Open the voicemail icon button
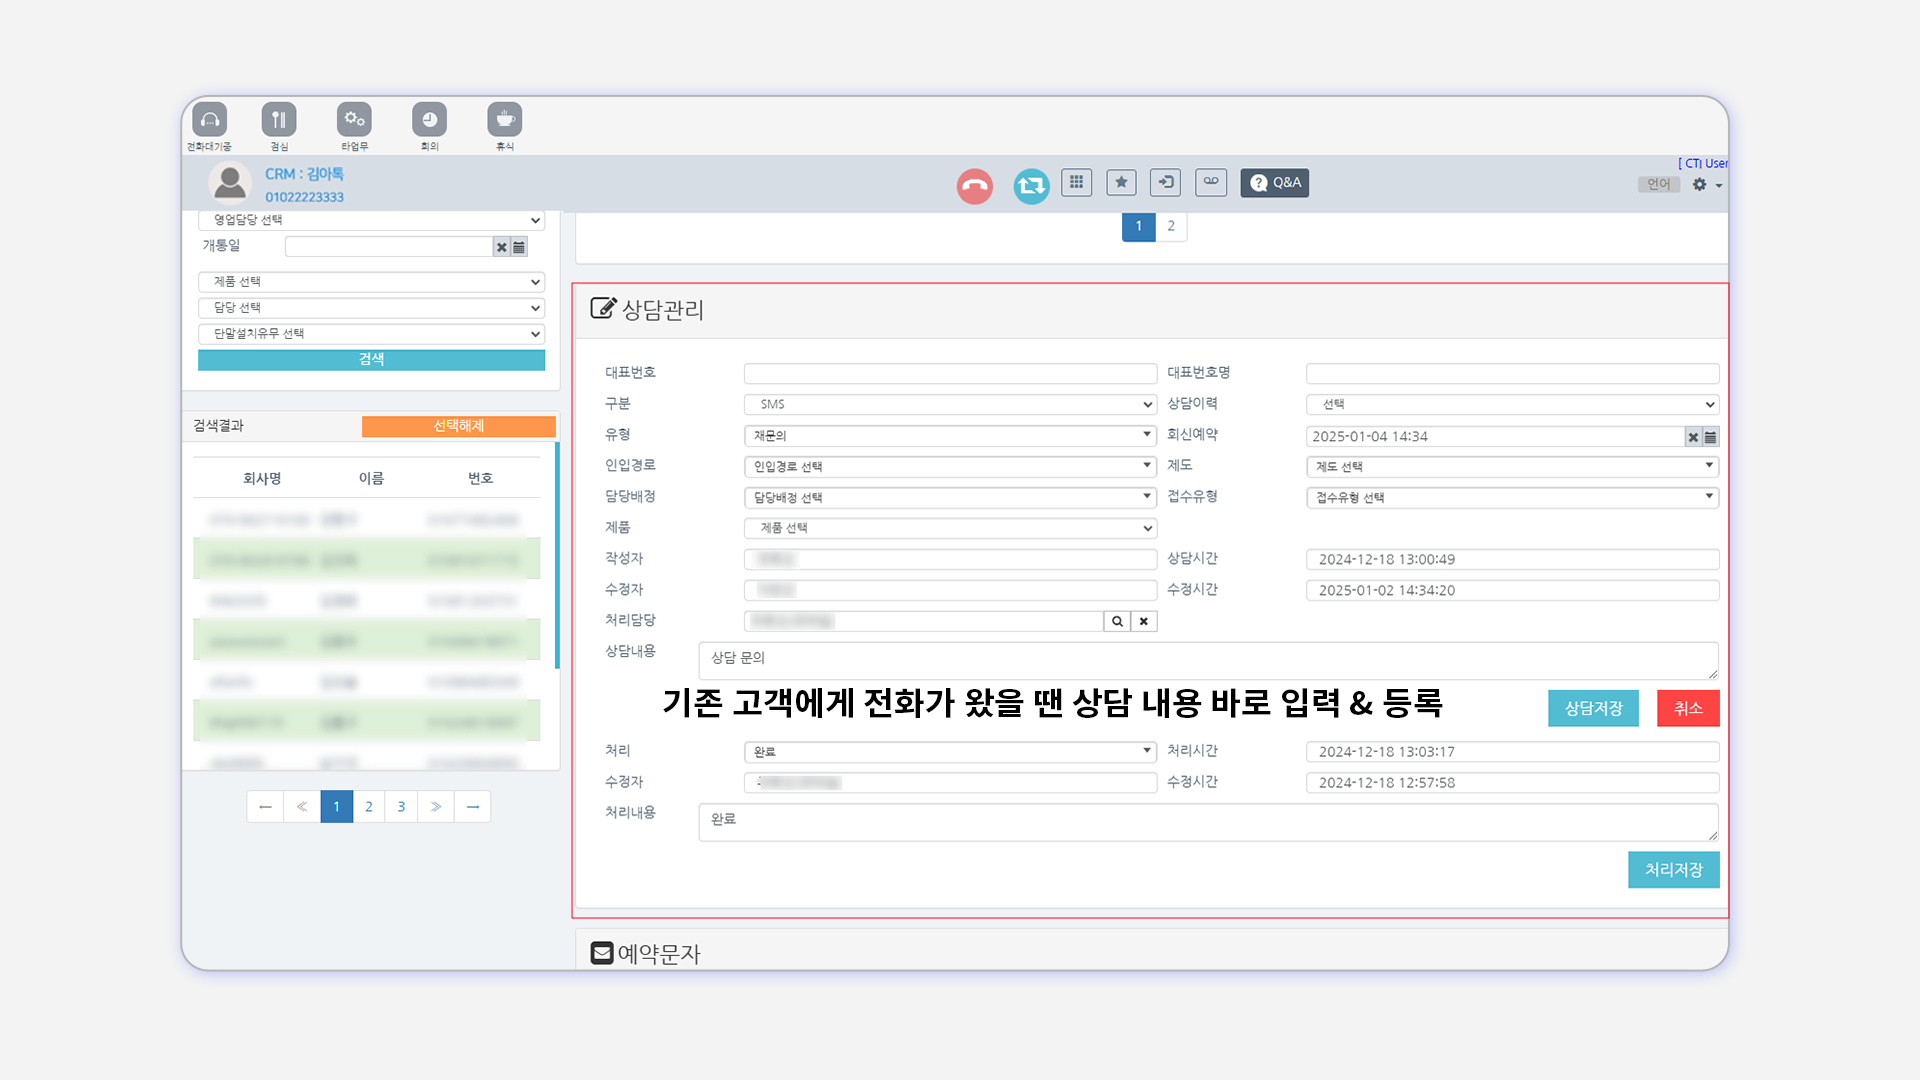This screenshot has height=1080, width=1920. point(1210,182)
